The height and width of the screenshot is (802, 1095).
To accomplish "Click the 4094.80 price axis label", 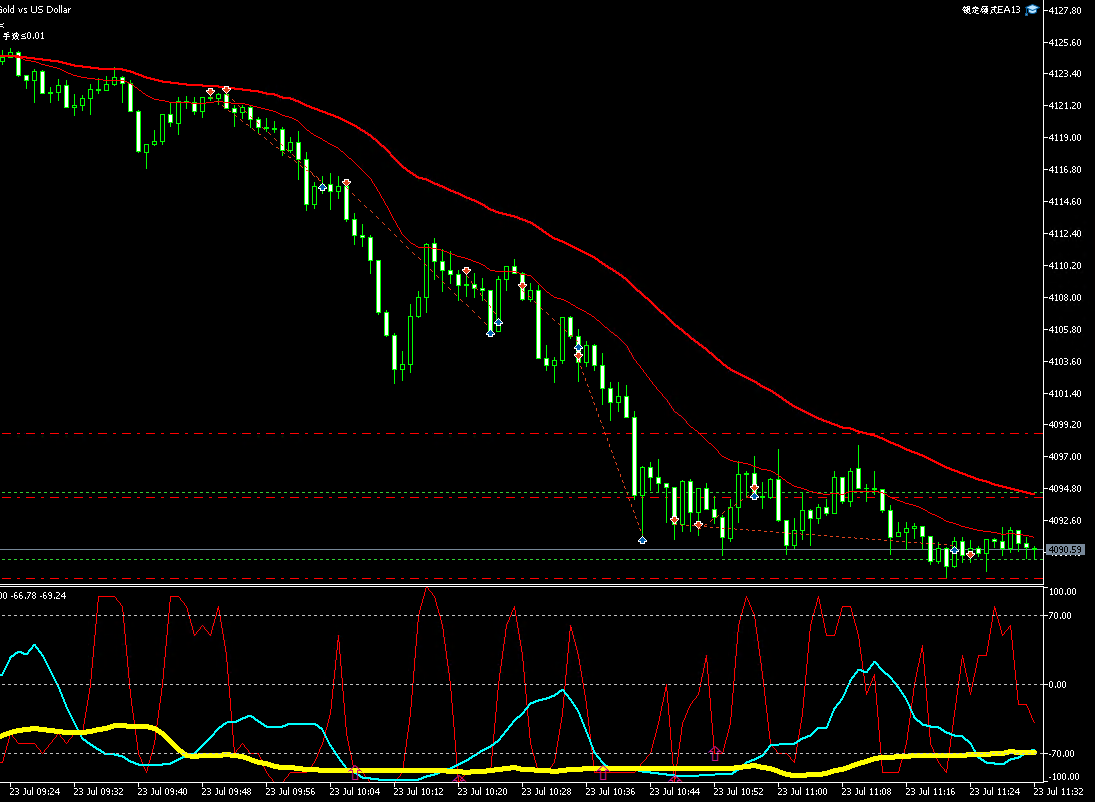I will coord(1065,489).
